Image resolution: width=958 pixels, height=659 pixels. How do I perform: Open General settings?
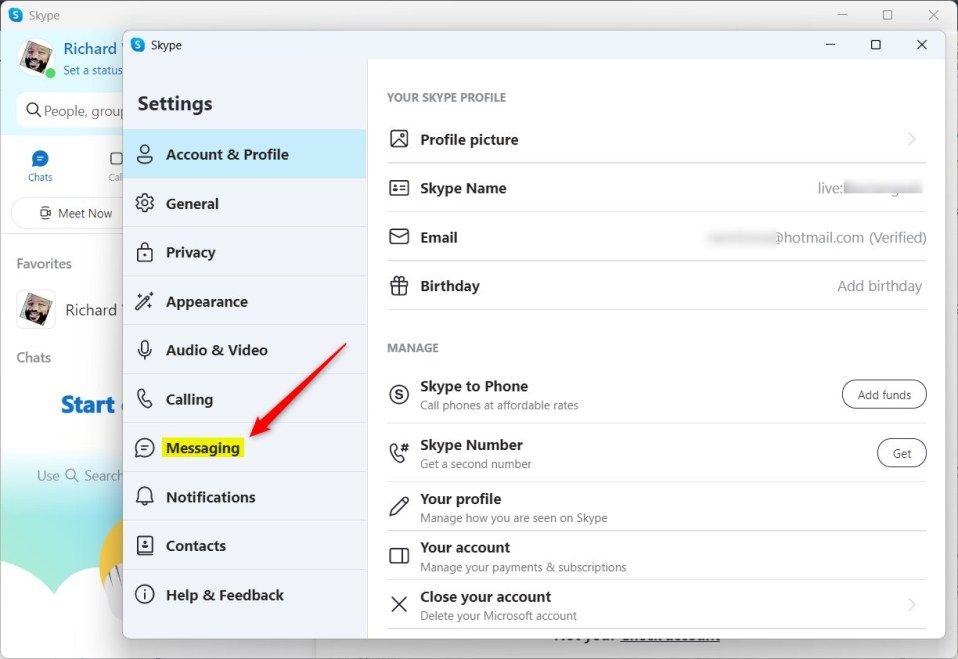point(244,203)
